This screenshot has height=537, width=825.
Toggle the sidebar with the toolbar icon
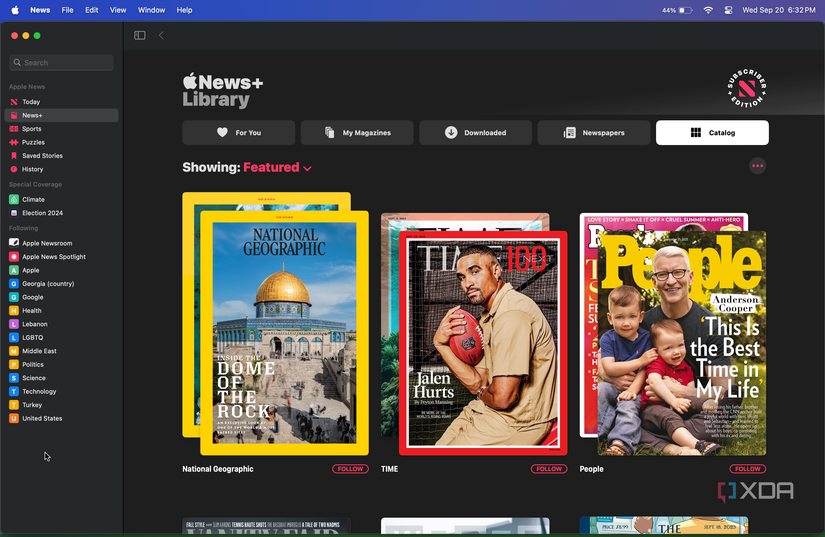click(139, 35)
